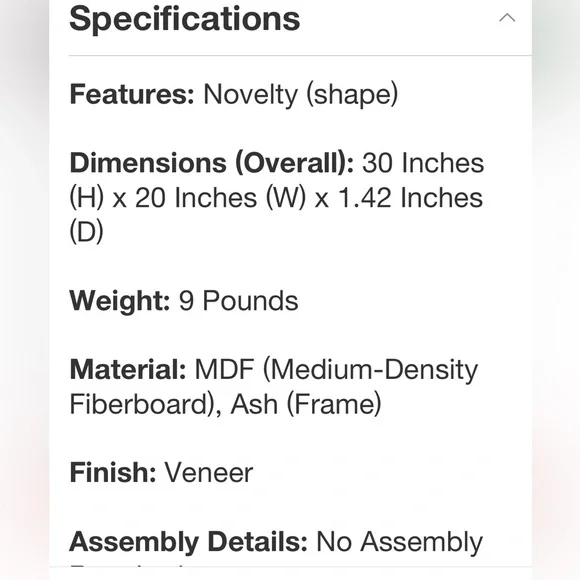Click the 9 Pounds value
The width and height of the screenshot is (580, 580).
tap(238, 300)
